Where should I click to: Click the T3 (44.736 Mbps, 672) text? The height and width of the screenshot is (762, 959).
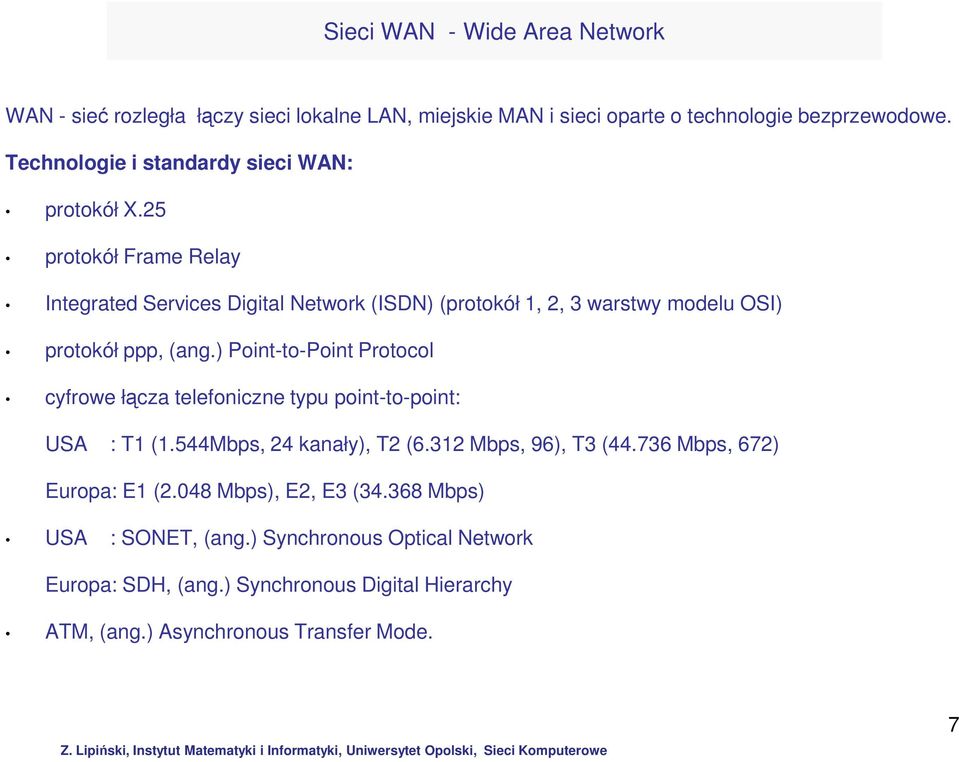coord(675,445)
